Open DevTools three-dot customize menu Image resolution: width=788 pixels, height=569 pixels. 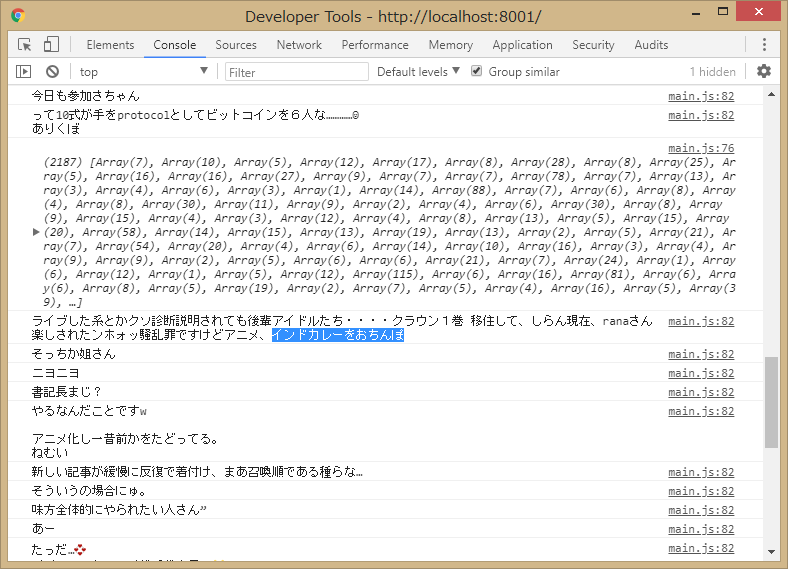(764, 45)
